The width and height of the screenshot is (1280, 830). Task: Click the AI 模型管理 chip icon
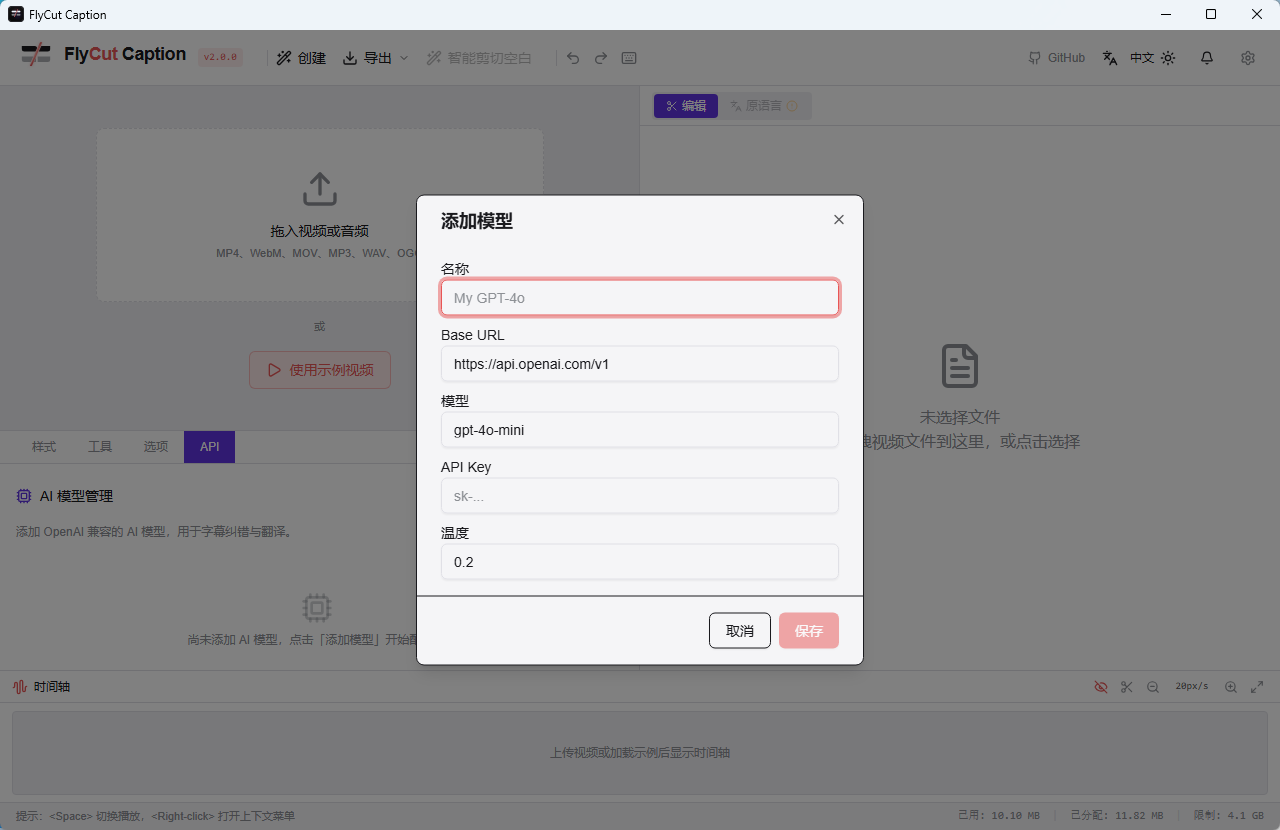pyautogui.click(x=24, y=496)
